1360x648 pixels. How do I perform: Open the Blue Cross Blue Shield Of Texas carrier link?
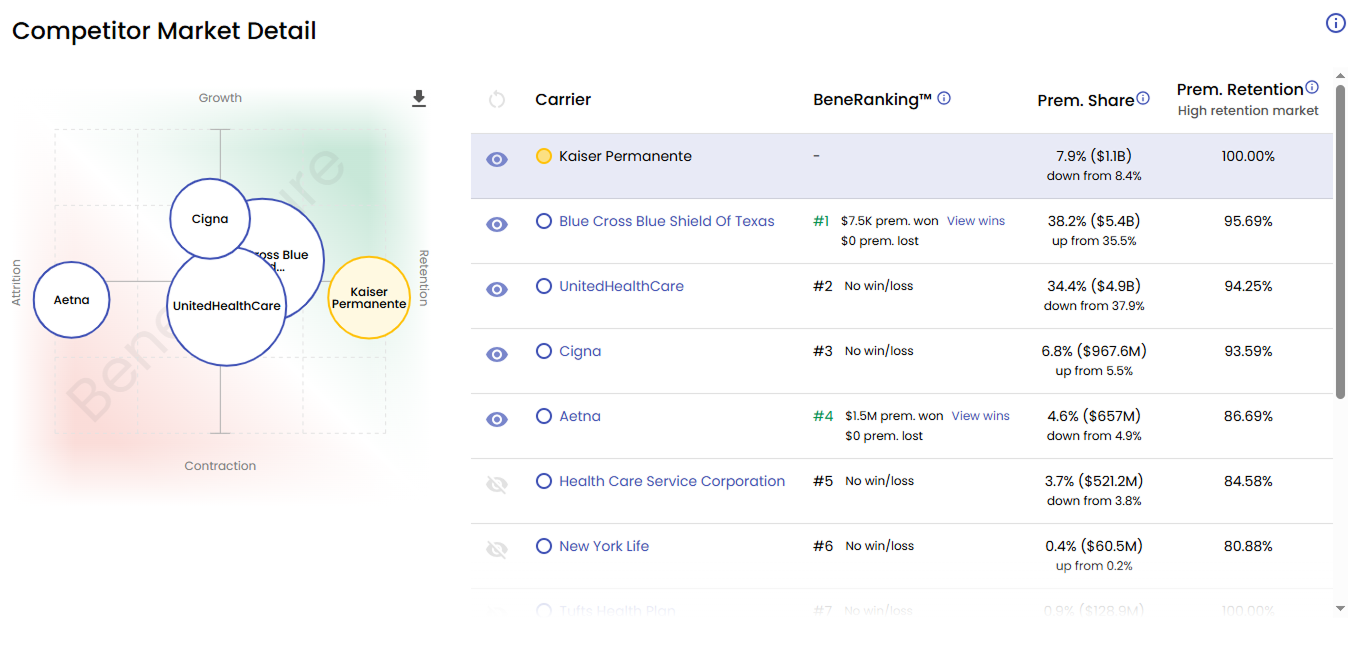tap(666, 220)
